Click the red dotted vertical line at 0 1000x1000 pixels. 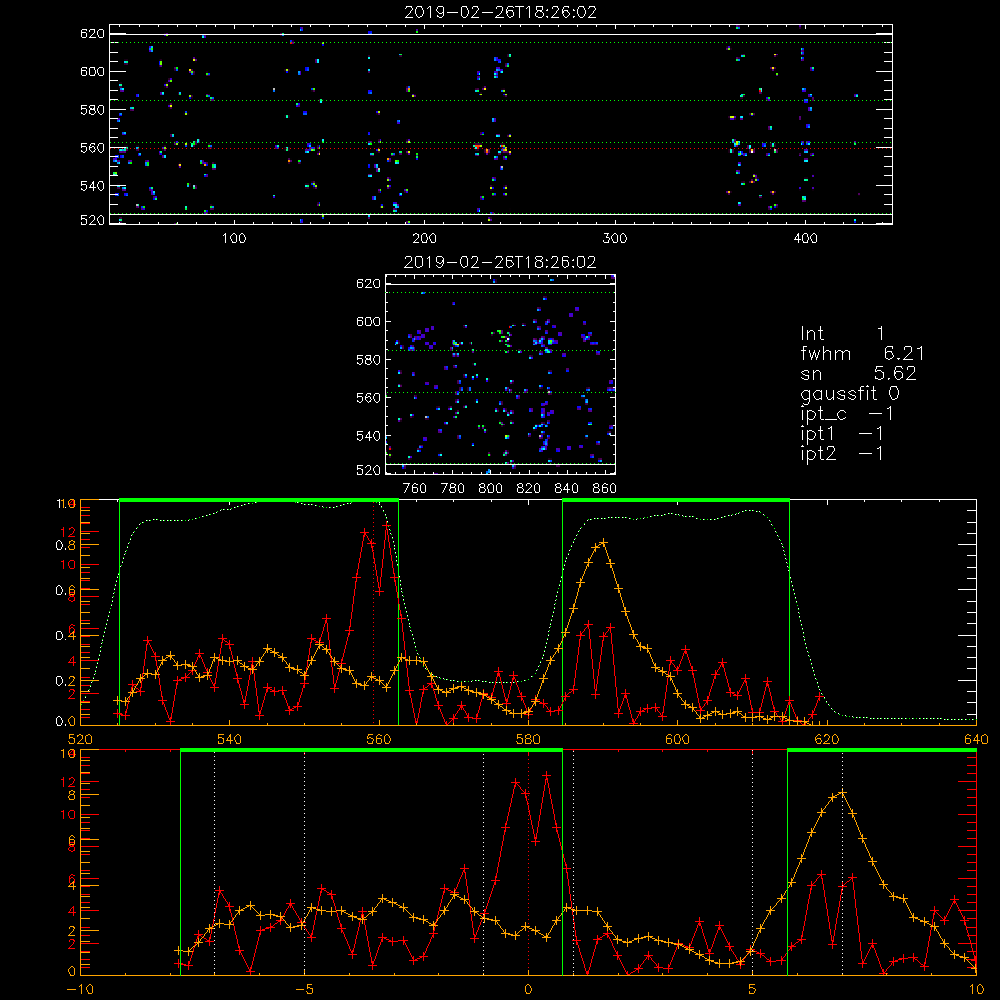[x=528, y=863]
